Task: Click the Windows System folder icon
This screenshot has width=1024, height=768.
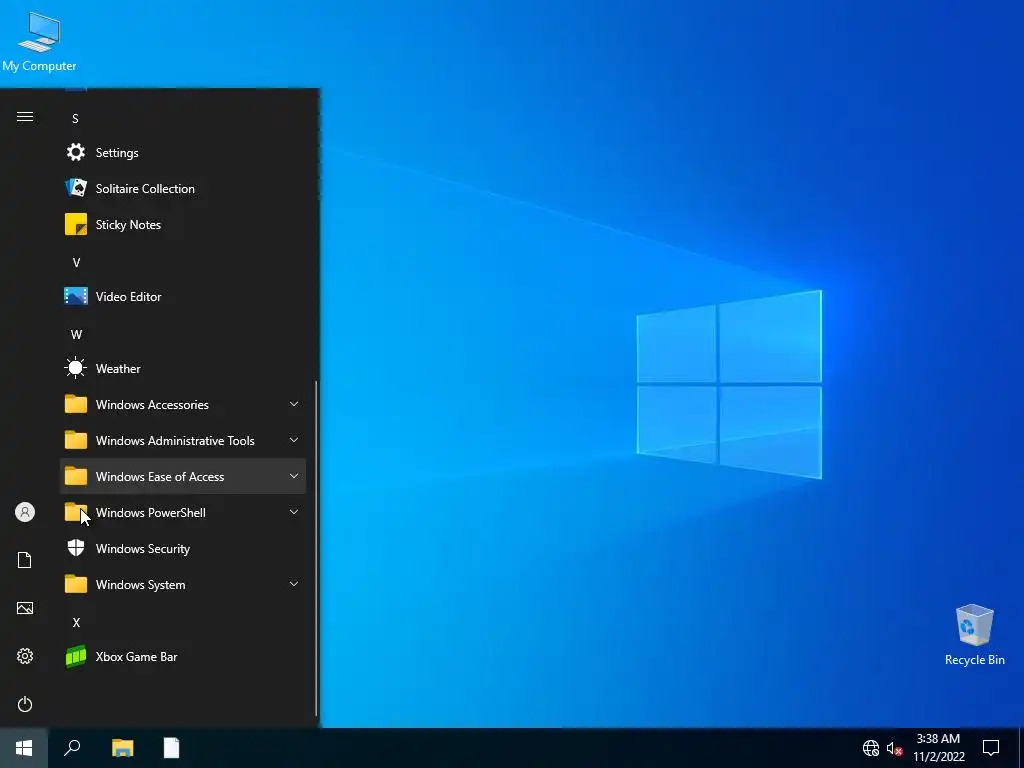Action: [76, 584]
